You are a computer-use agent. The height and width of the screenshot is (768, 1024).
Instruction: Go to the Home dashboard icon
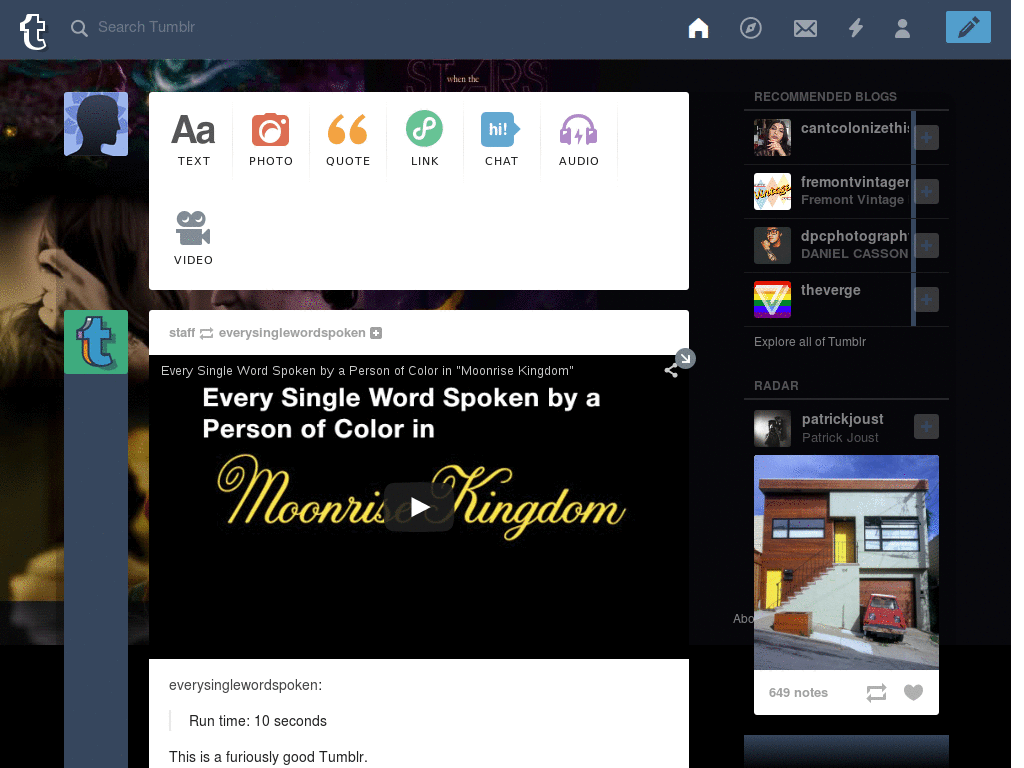point(698,28)
